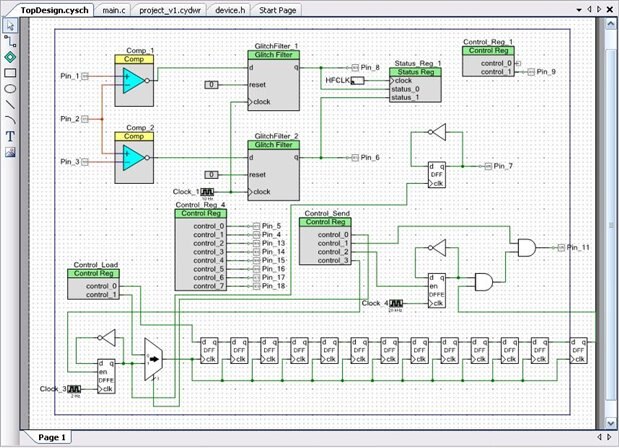Image resolution: width=619 pixels, height=448 pixels.
Task: Select the wire drawing tool
Action: click(10, 41)
